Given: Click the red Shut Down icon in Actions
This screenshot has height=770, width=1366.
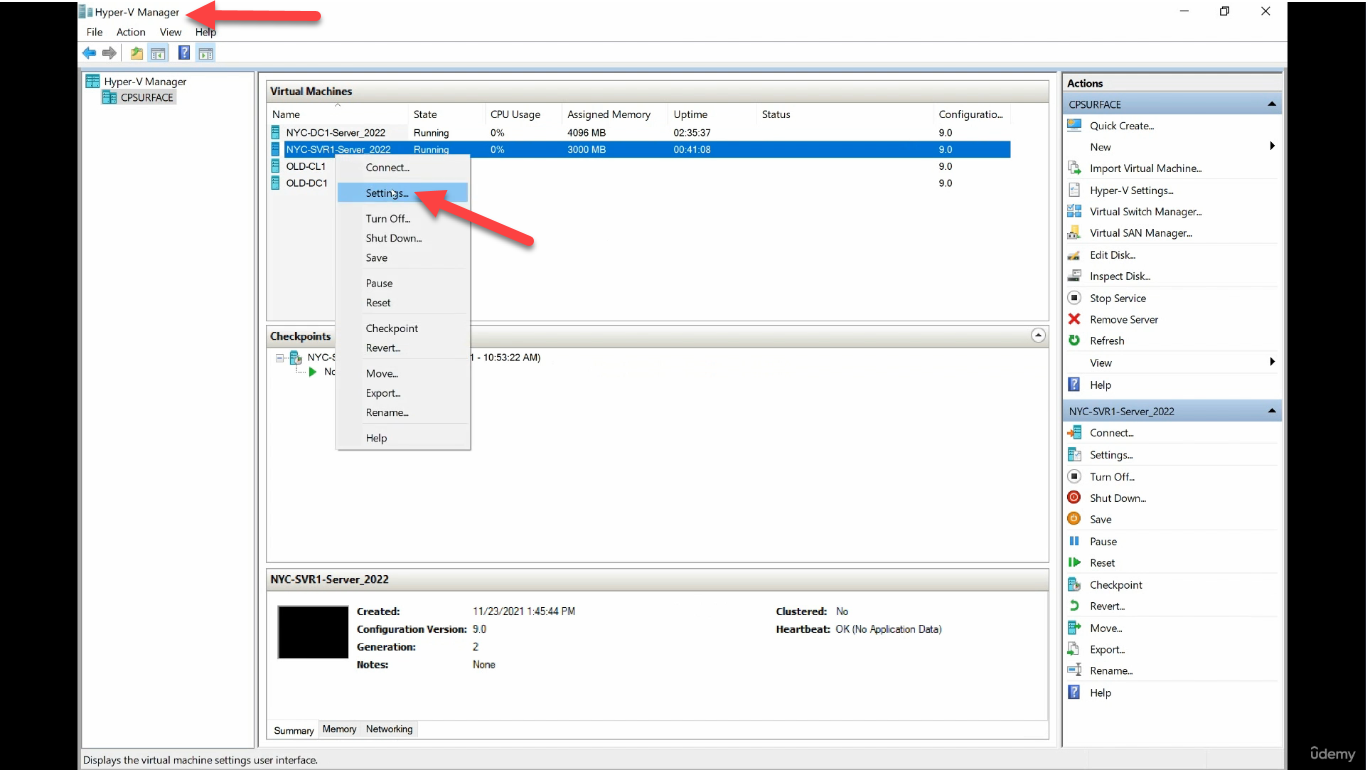Looking at the screenshot, I should [1074, 498].
